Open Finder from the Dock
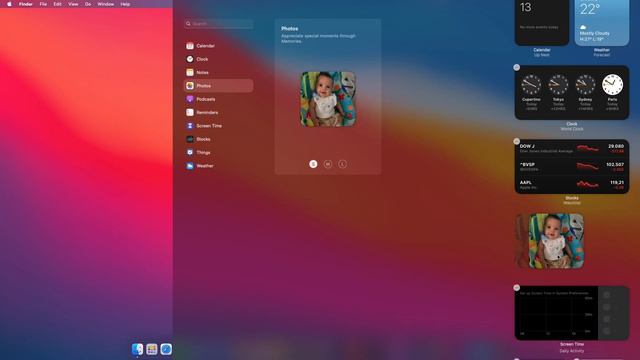This screenshot has width=640, height=360. pyautogui.click(x=137, y=349)
